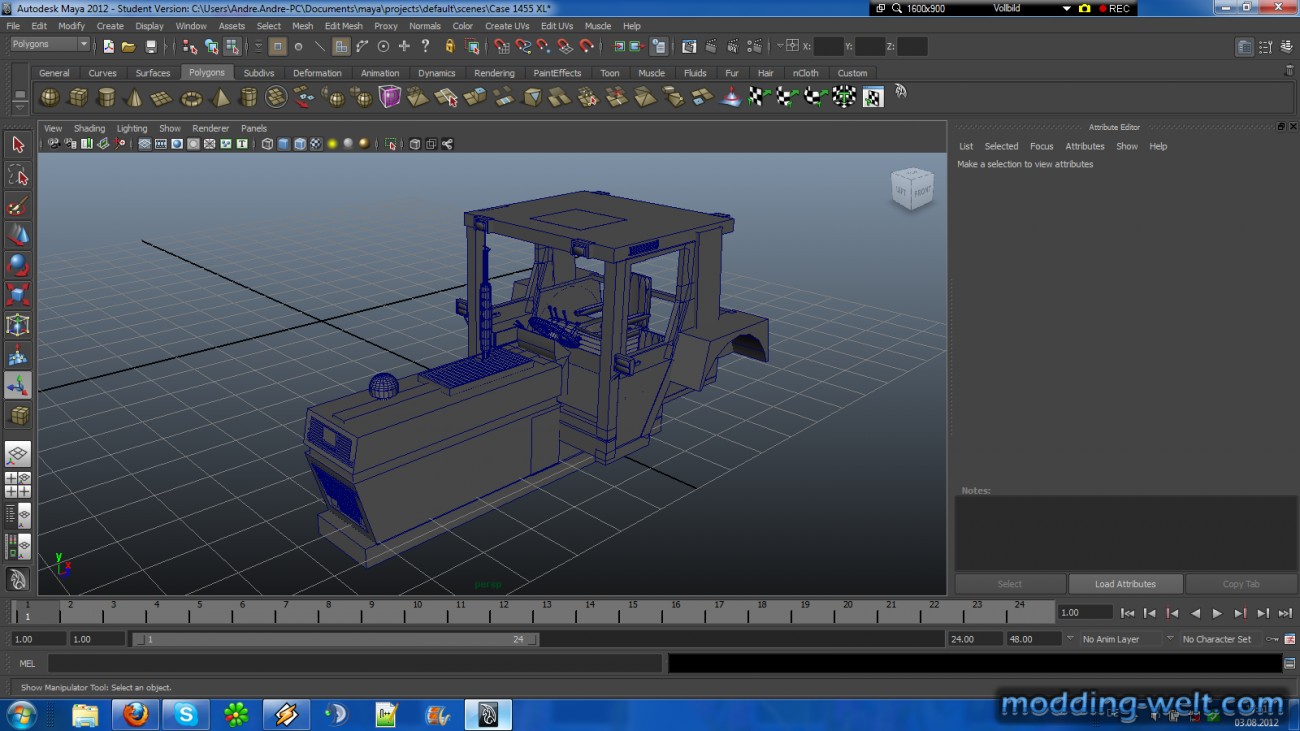Image resolution: width=1300 pixels, height=731 pixels.
Task: Open the viewport Shading menu
Action: (89, 128)
